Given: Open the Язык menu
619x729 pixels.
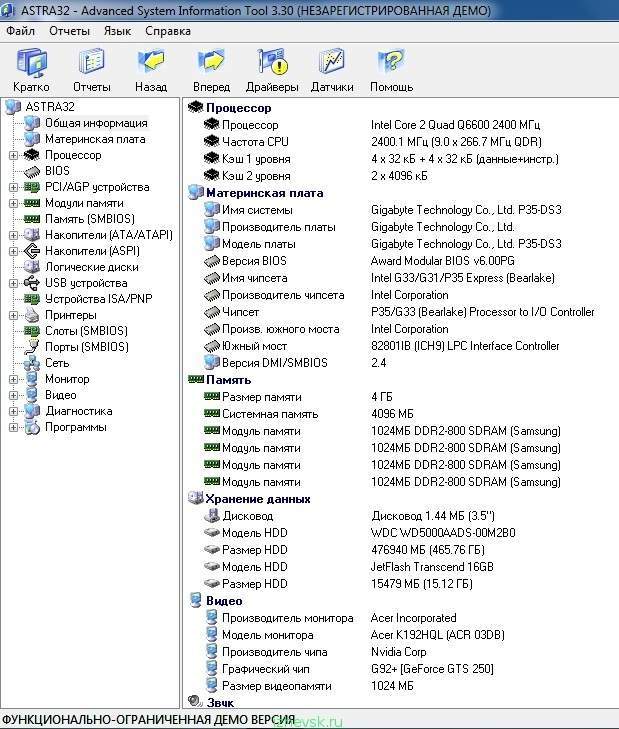Looking at the screenshot, I should point(117,31).
